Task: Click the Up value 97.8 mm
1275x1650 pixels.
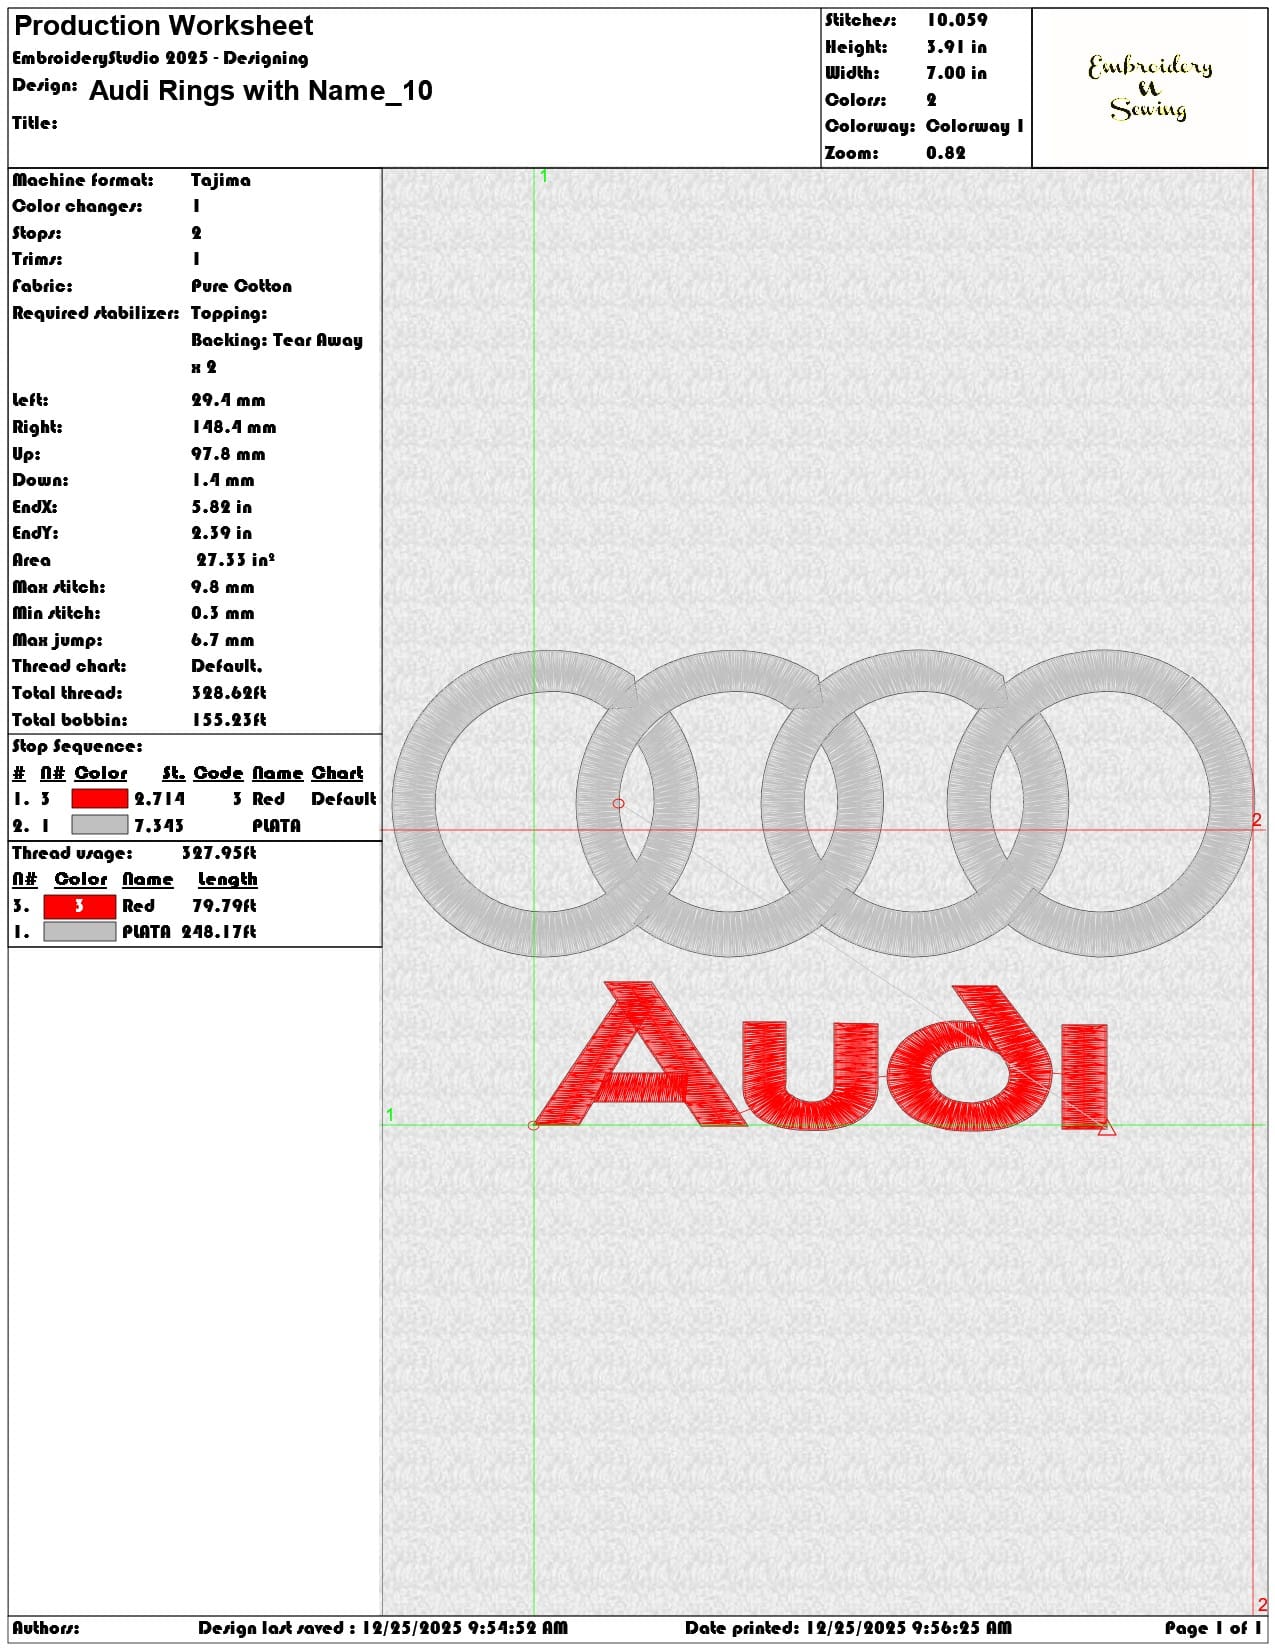Action: click(x=228, y=454)
